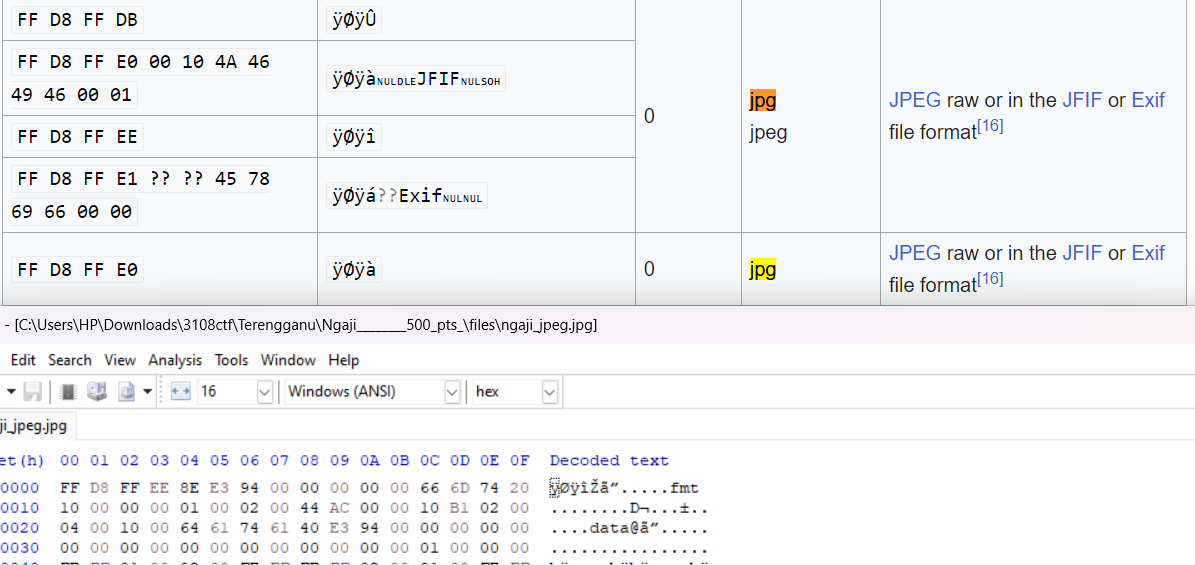The width and height of the screenshot is (1195, 565).
Task: Open the Search menu
Action: point(70,360)
